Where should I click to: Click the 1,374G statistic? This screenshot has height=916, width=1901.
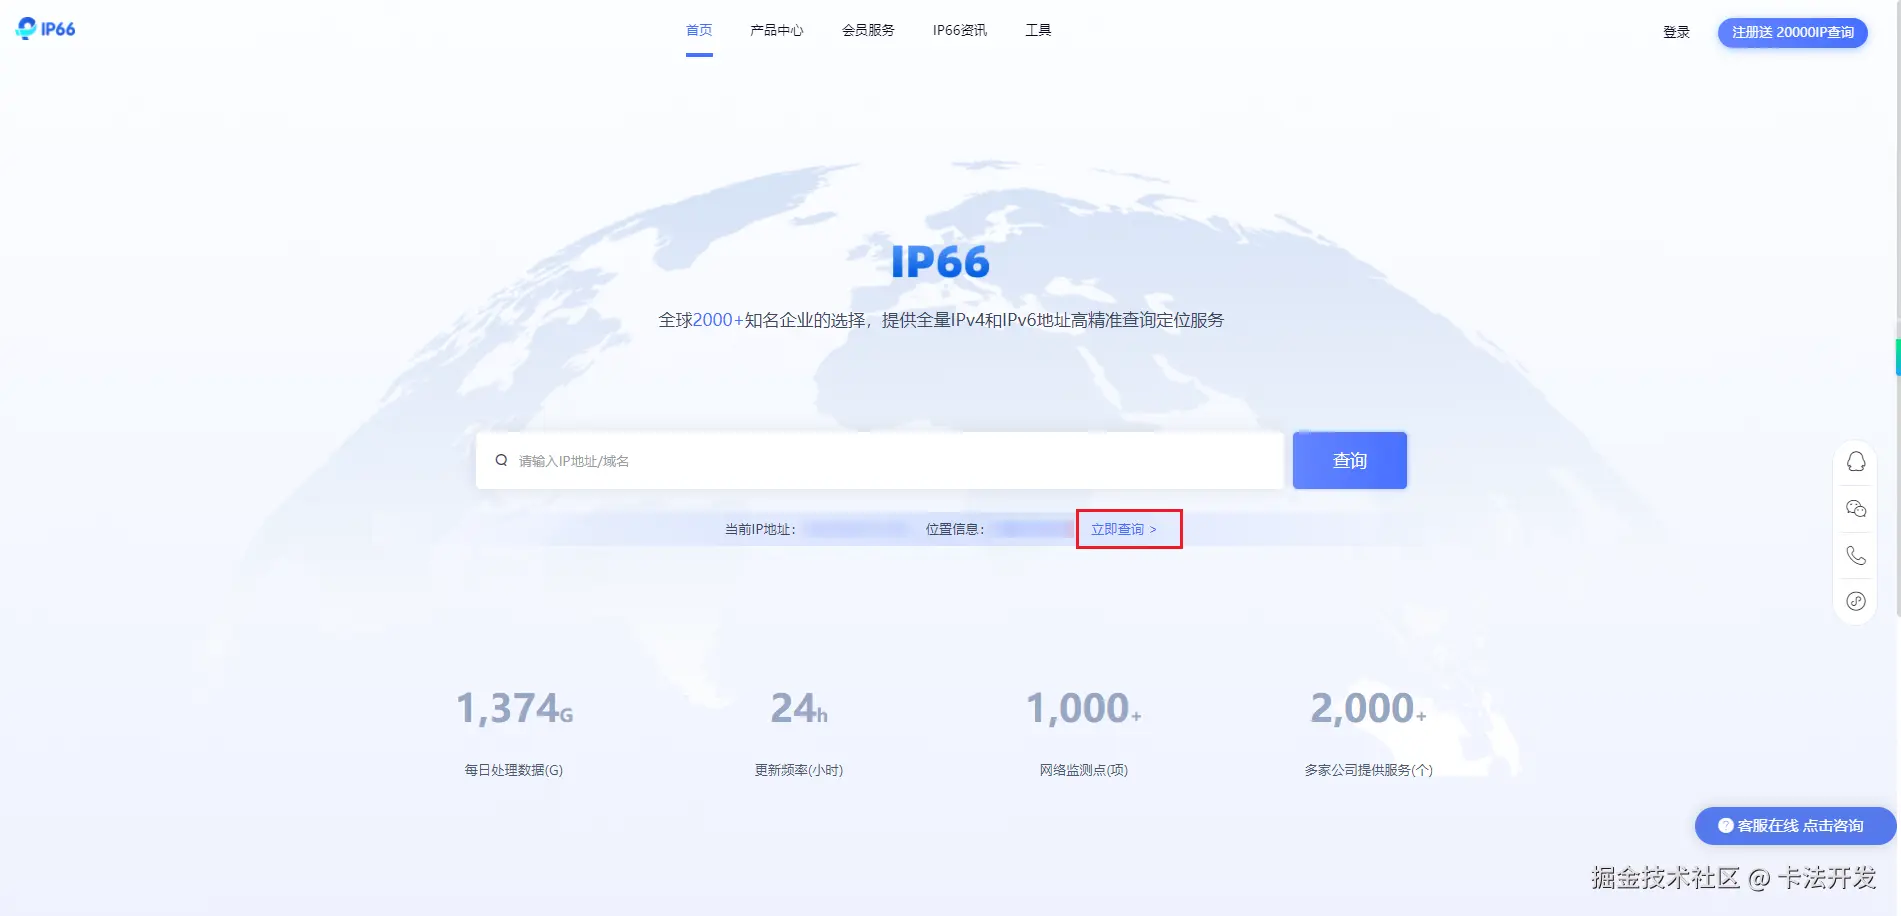pos(515,708)
